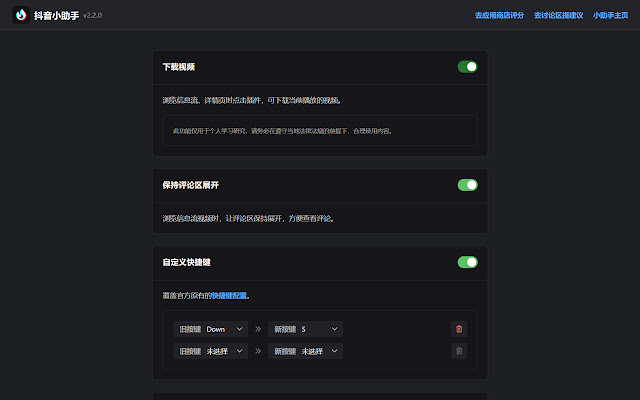Click the 下载视频 heading

pyautogui.click(x=179, y=67)
